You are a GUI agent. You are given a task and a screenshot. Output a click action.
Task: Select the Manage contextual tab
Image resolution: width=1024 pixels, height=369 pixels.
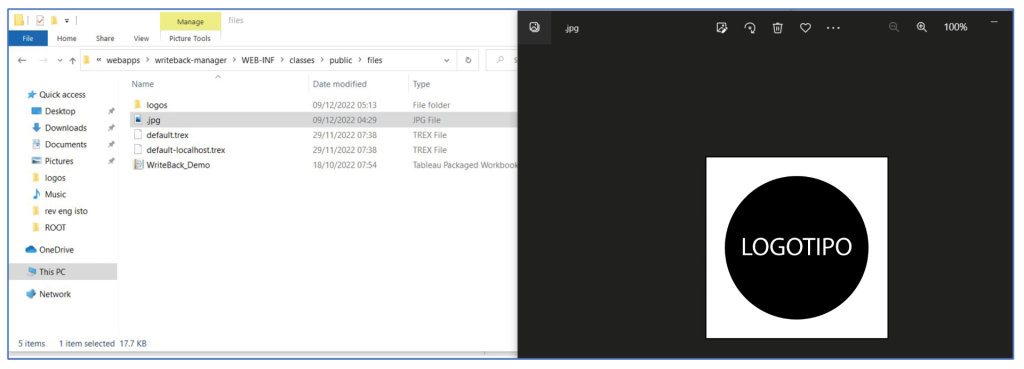[x=190, y=22]
